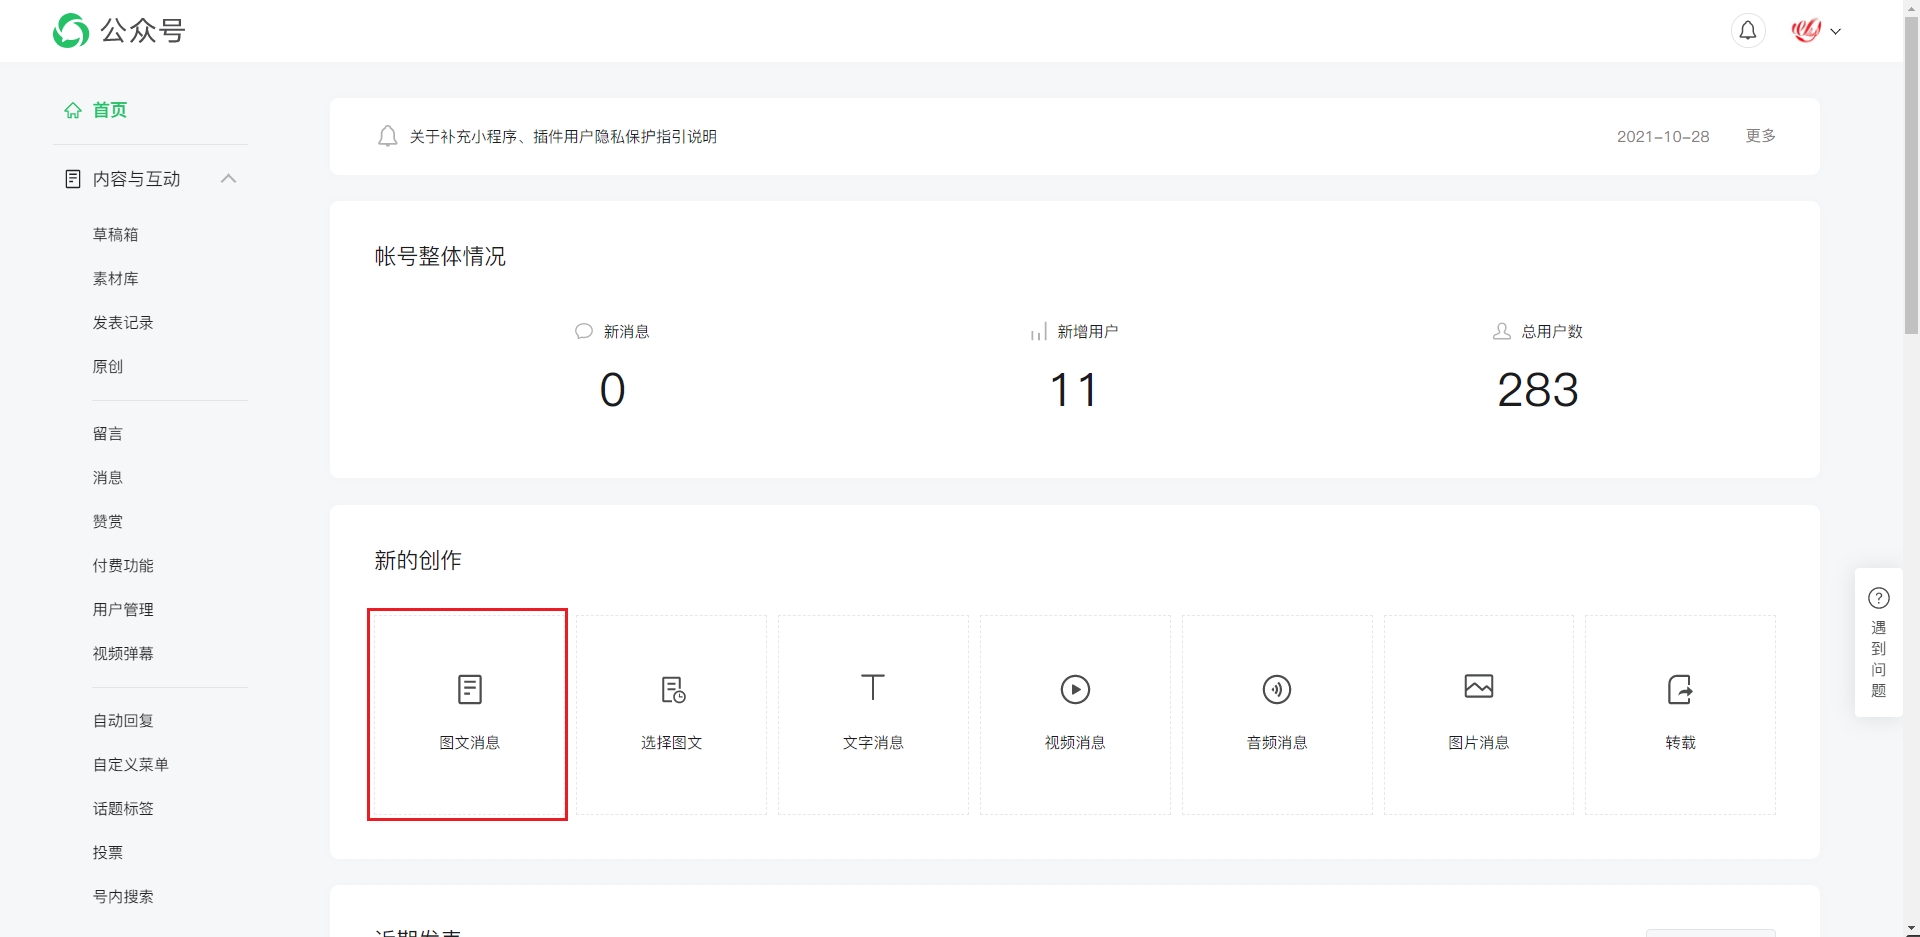This screenshot has height=937, width=1920.
Task: Create a new 图片消息 image post
Action: pos(1479,714)
